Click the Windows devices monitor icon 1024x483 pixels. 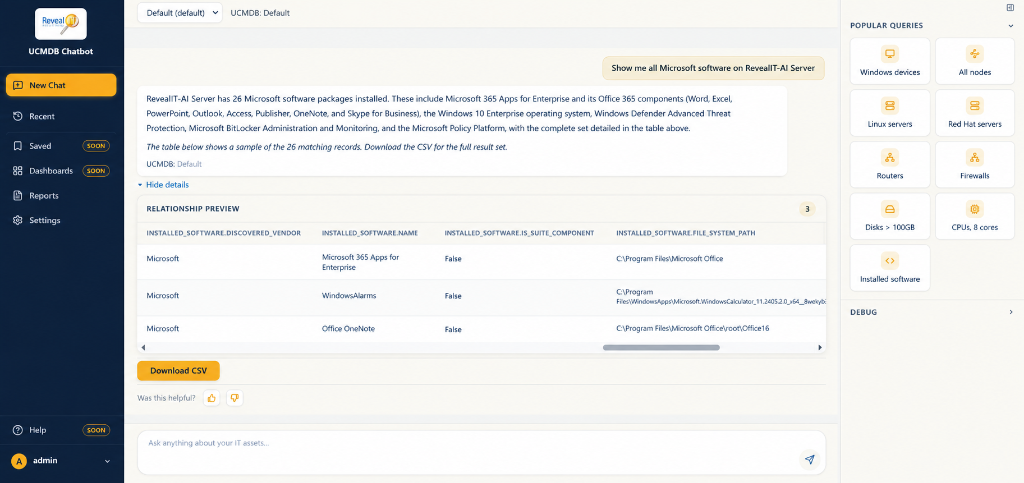pyautogui.click(x=889, y=54)
